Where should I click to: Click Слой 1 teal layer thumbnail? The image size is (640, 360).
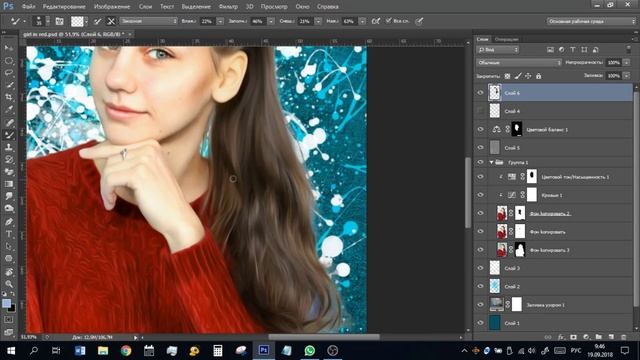495,323
